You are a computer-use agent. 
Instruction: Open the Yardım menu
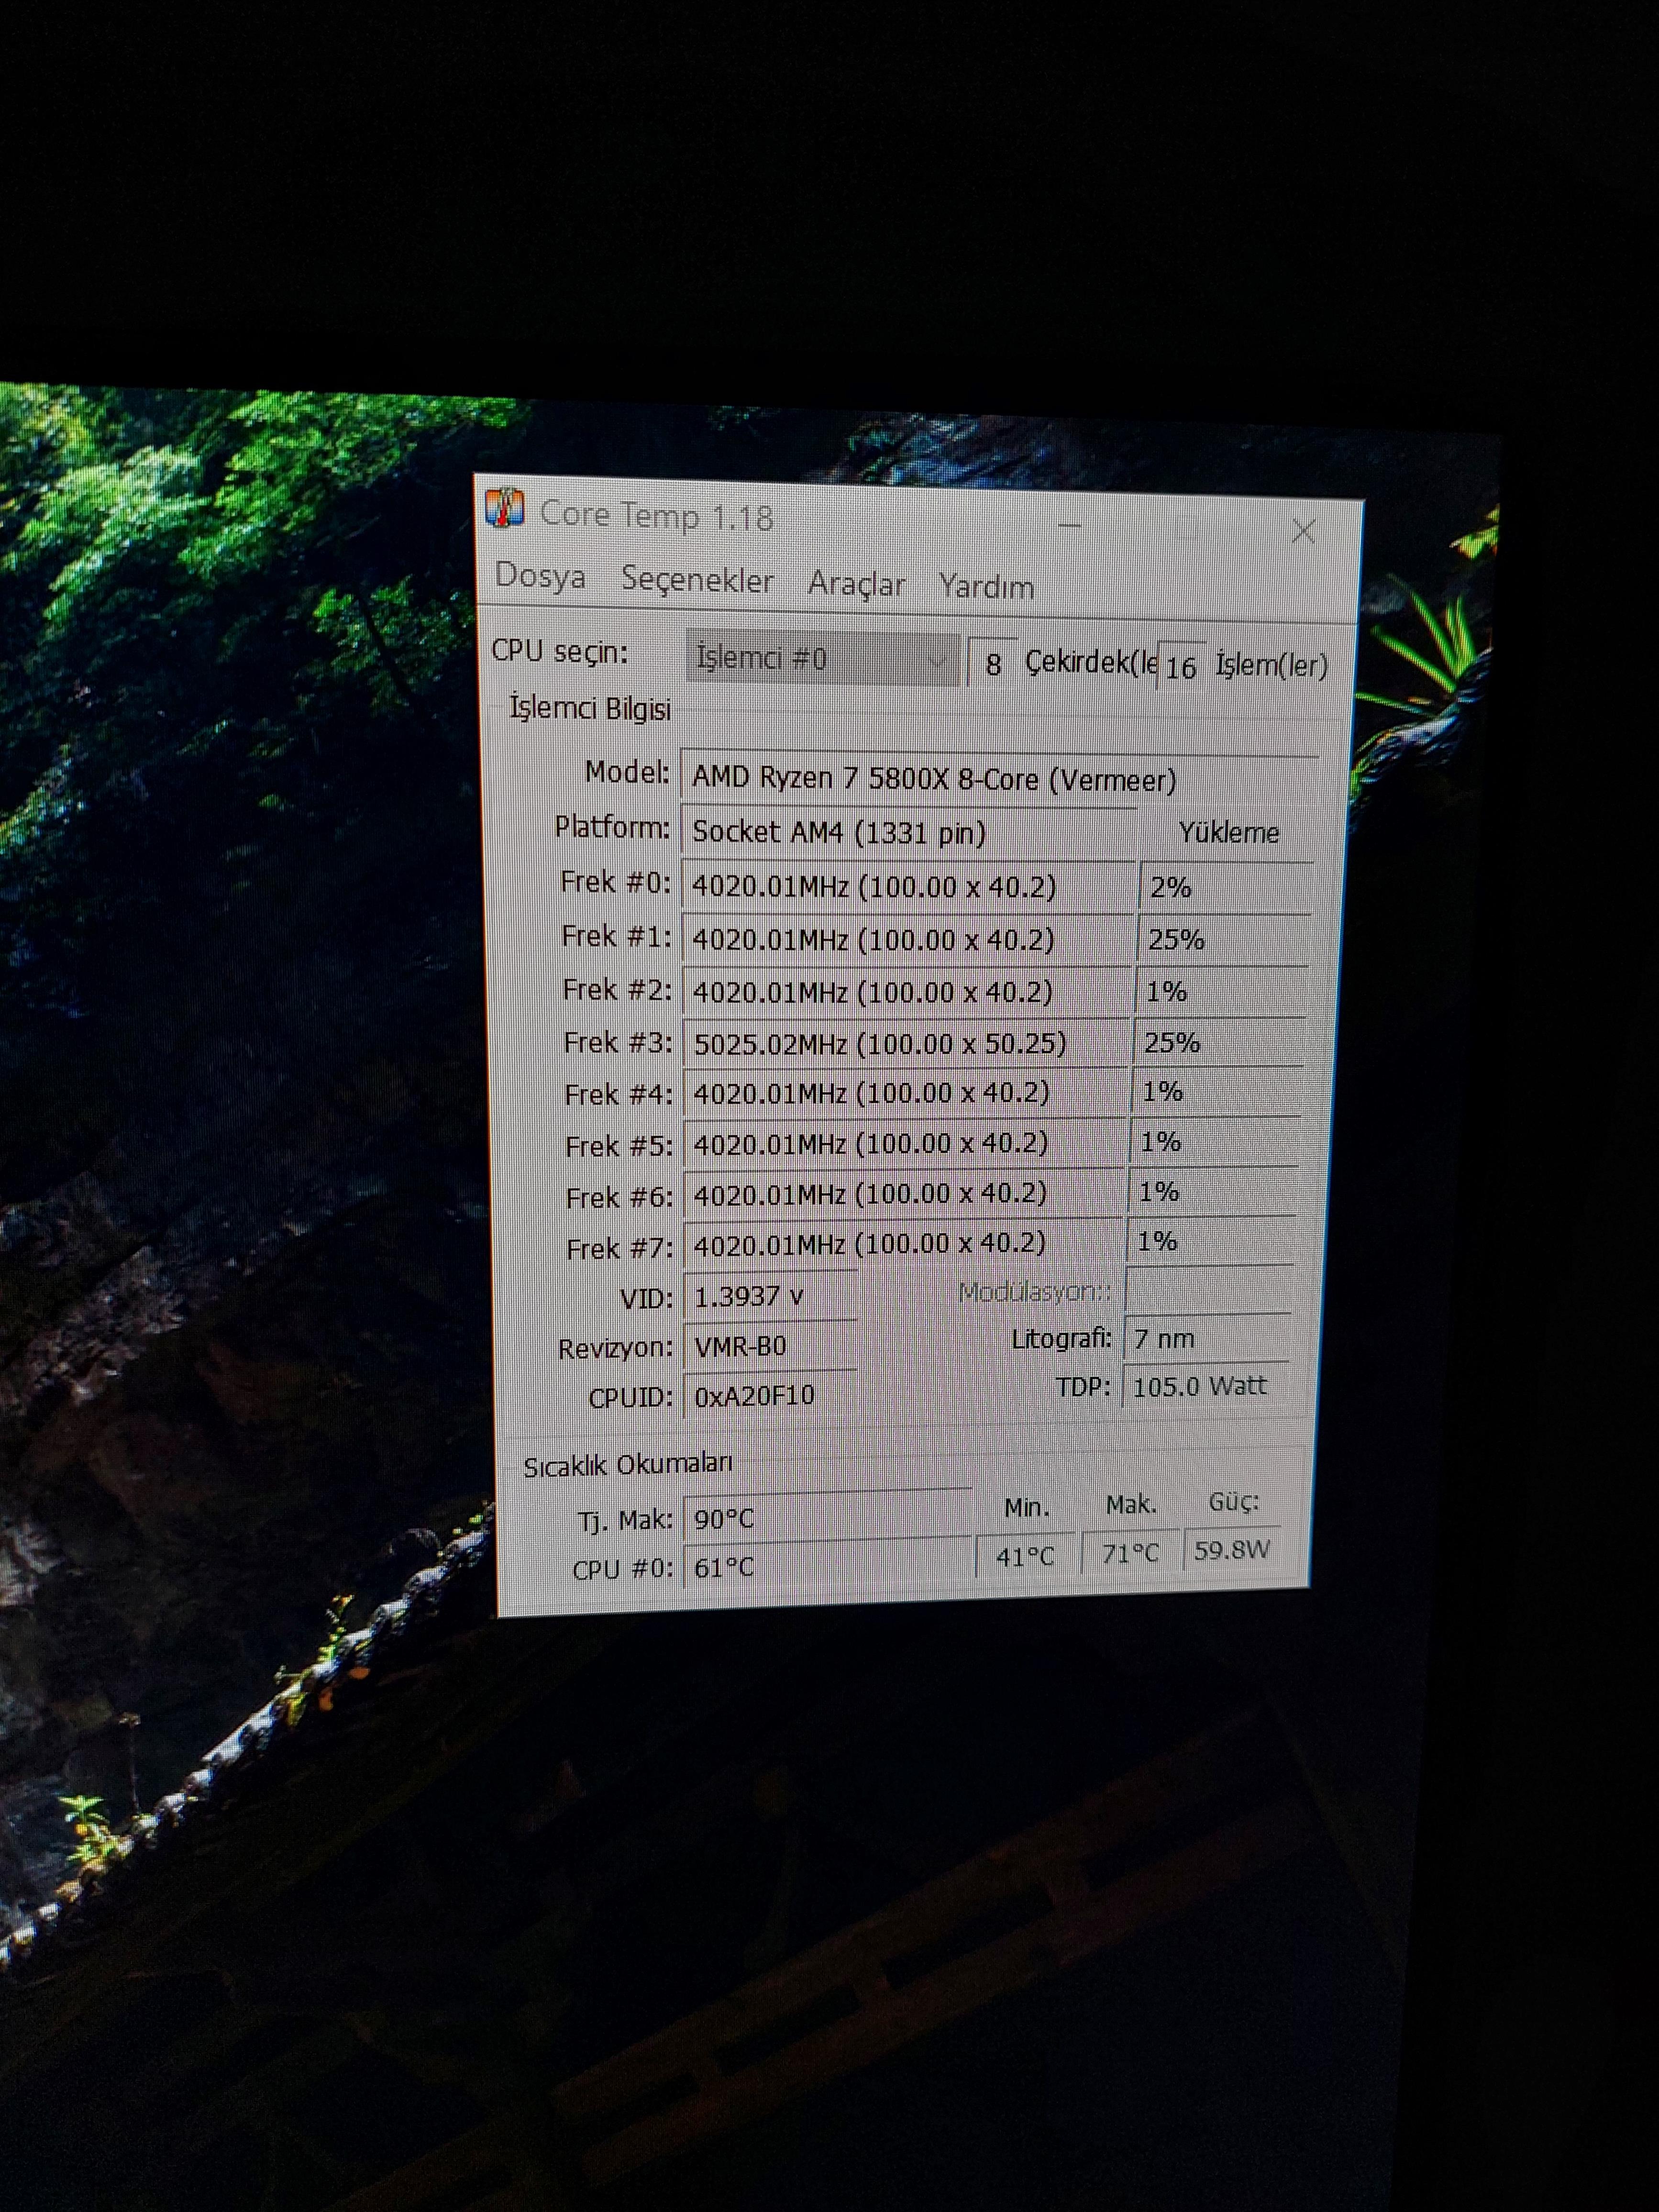[x=986, y=587]
